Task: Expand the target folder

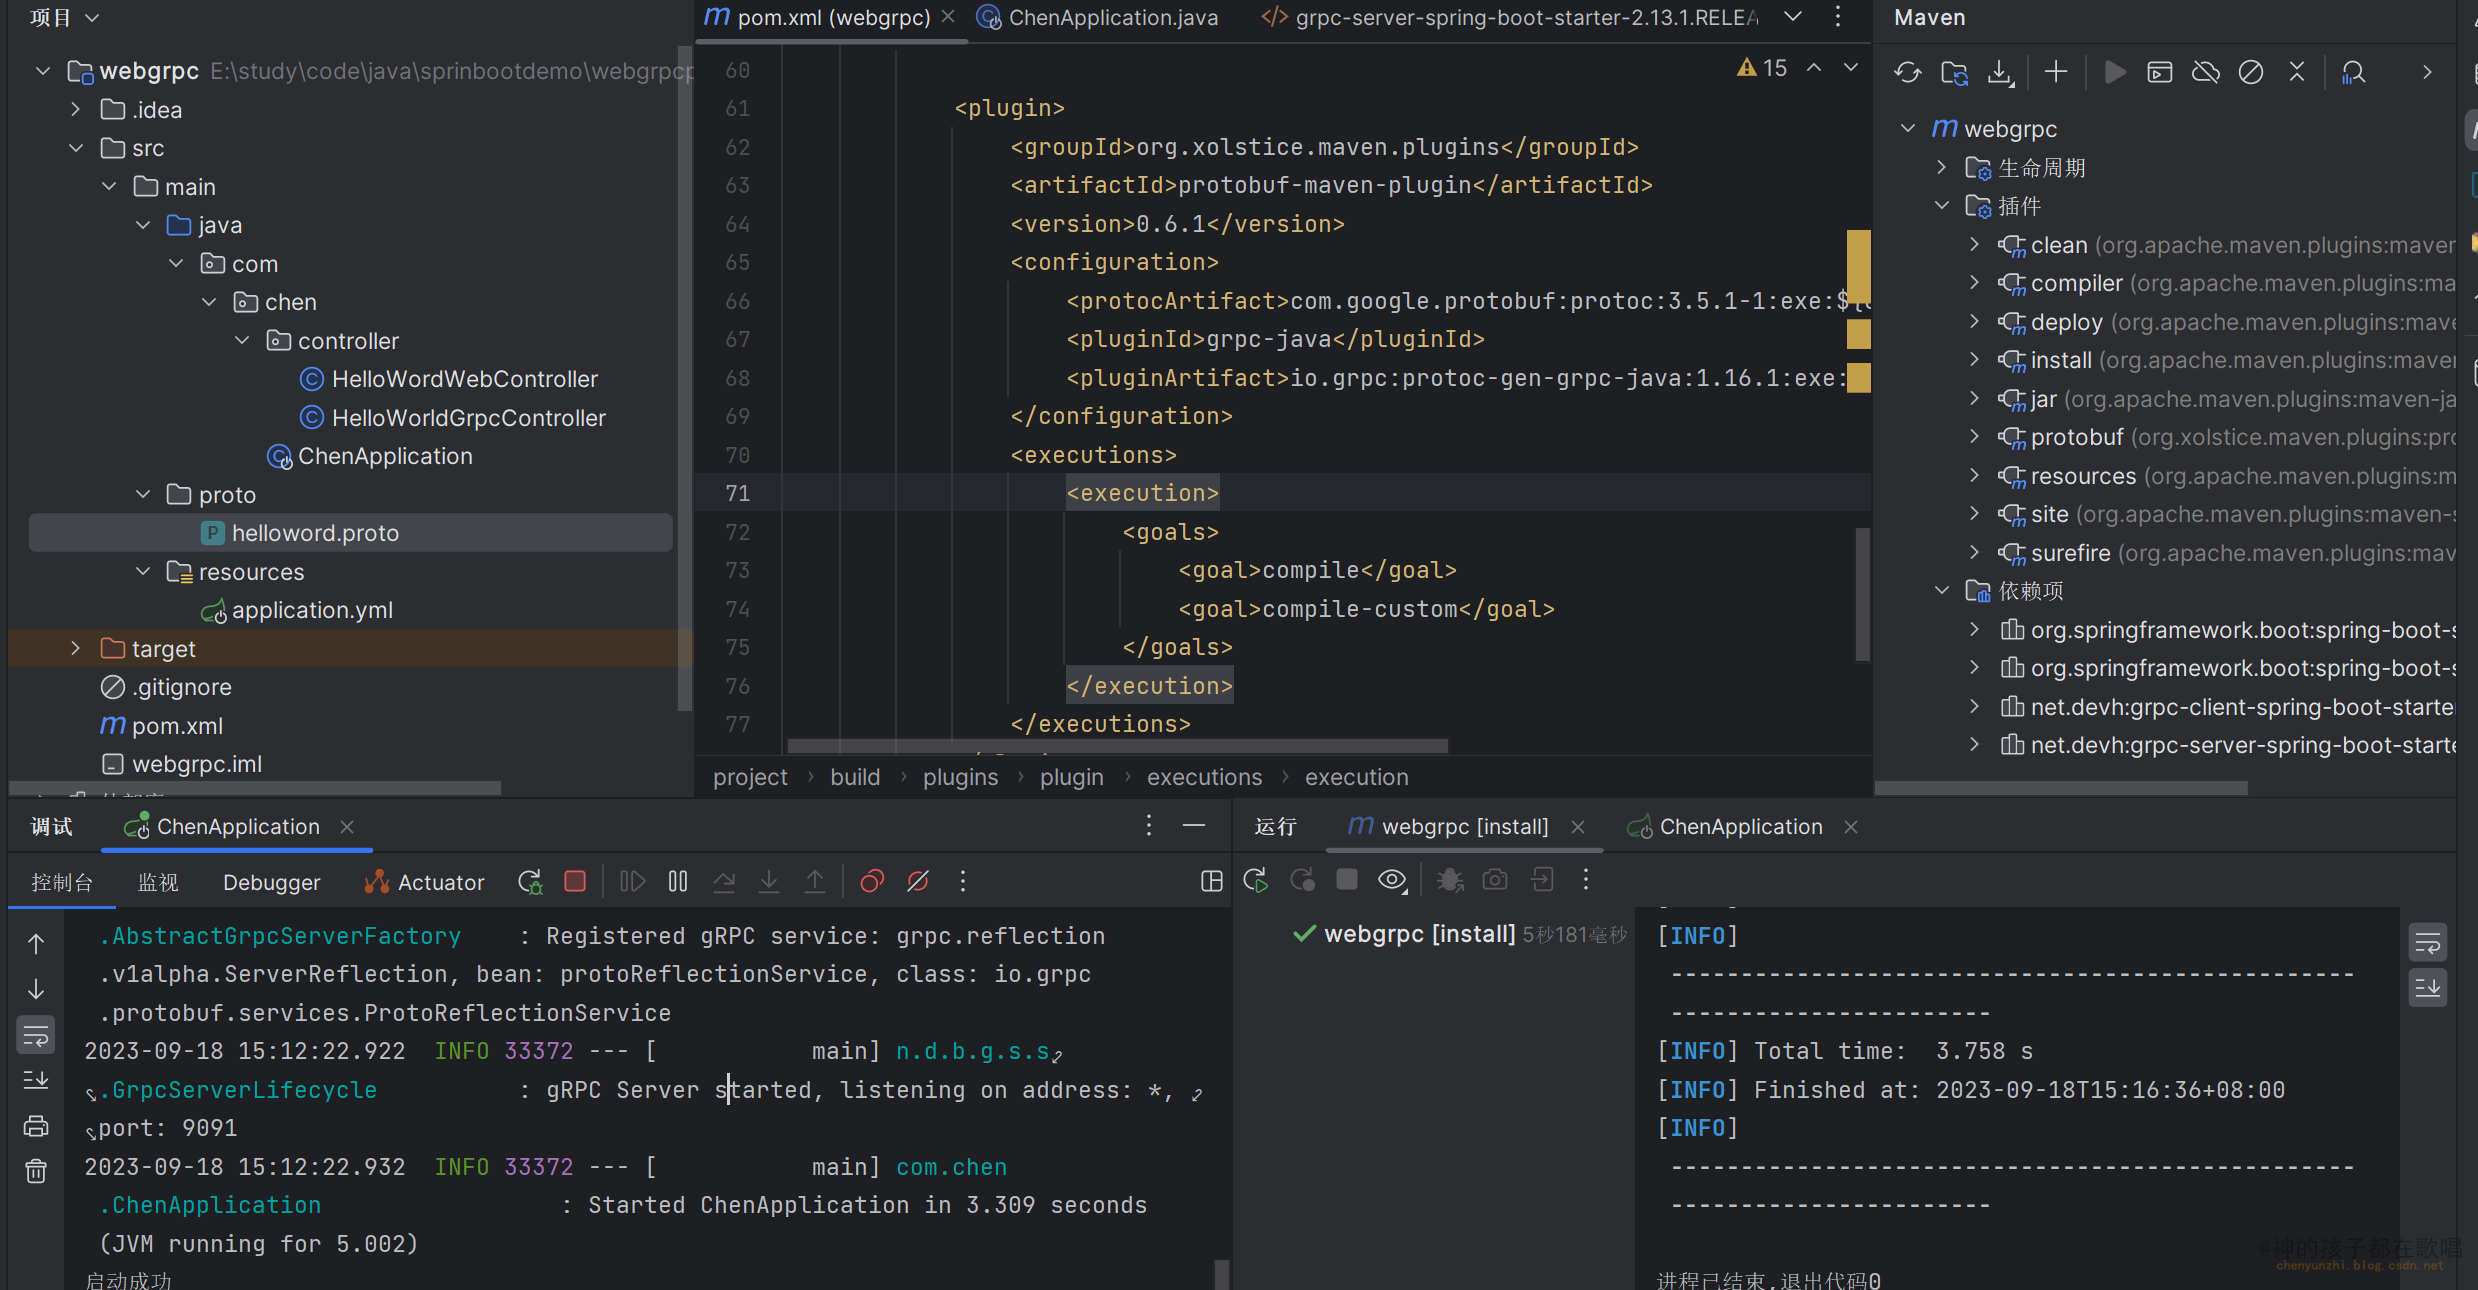Action: pos(75,649)
